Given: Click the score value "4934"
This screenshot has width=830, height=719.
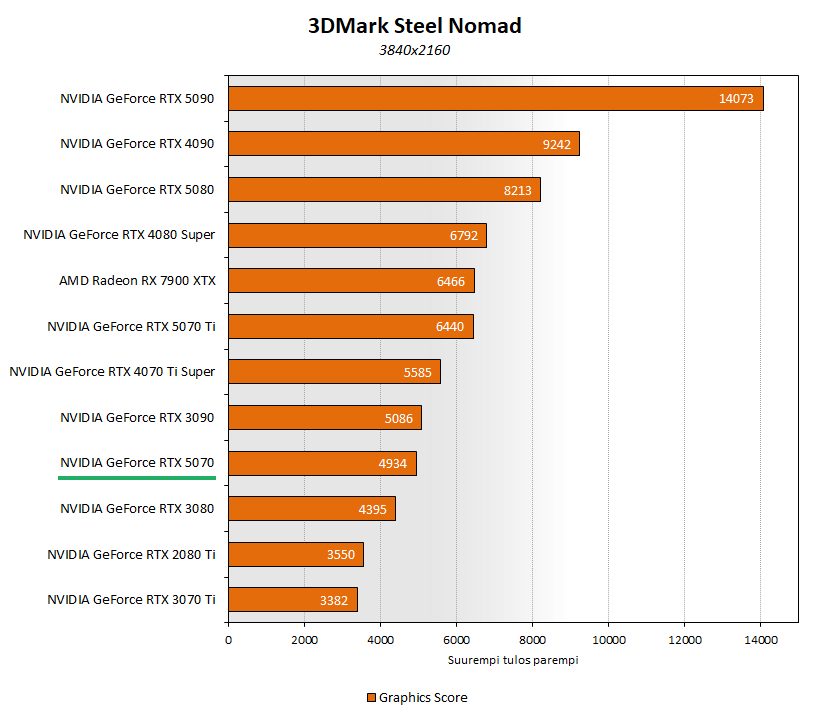Looking at the screenshot, I should [393, 464].
